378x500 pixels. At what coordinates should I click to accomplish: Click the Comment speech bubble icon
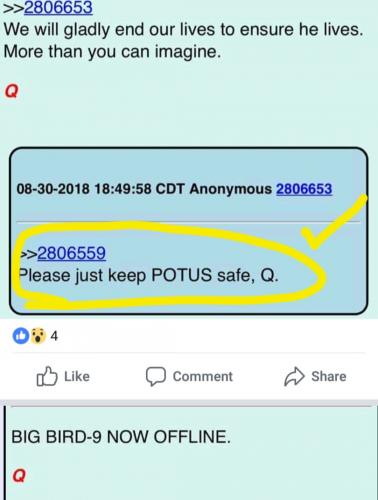(x=156, y=377)
